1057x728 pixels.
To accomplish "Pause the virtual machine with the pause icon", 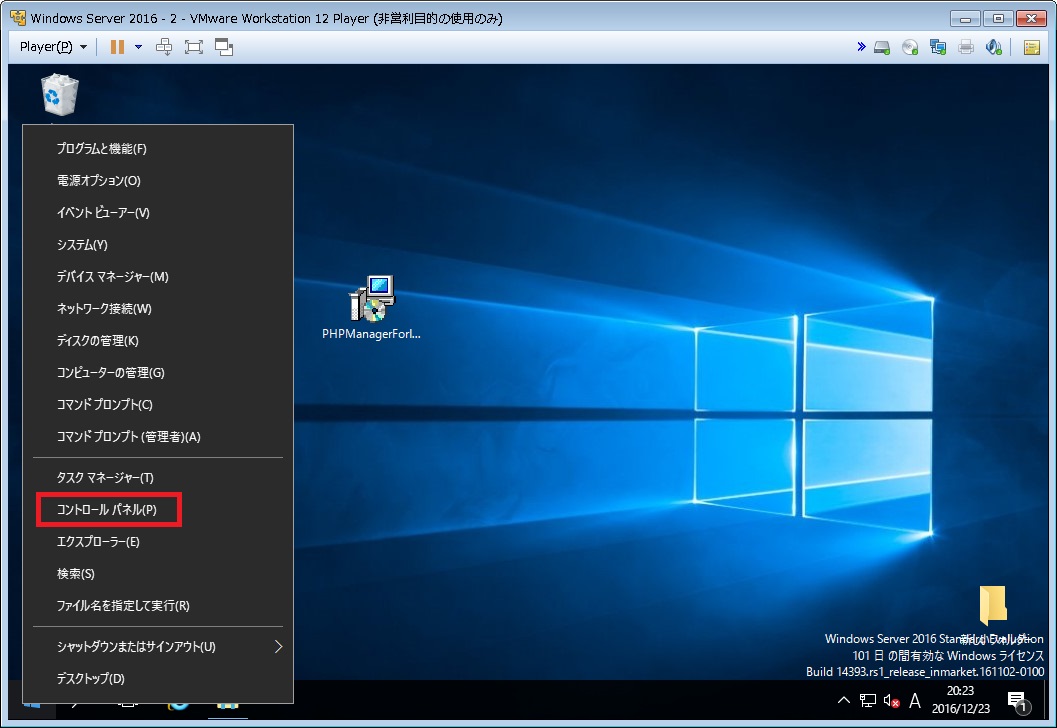I will coord(117,47).
